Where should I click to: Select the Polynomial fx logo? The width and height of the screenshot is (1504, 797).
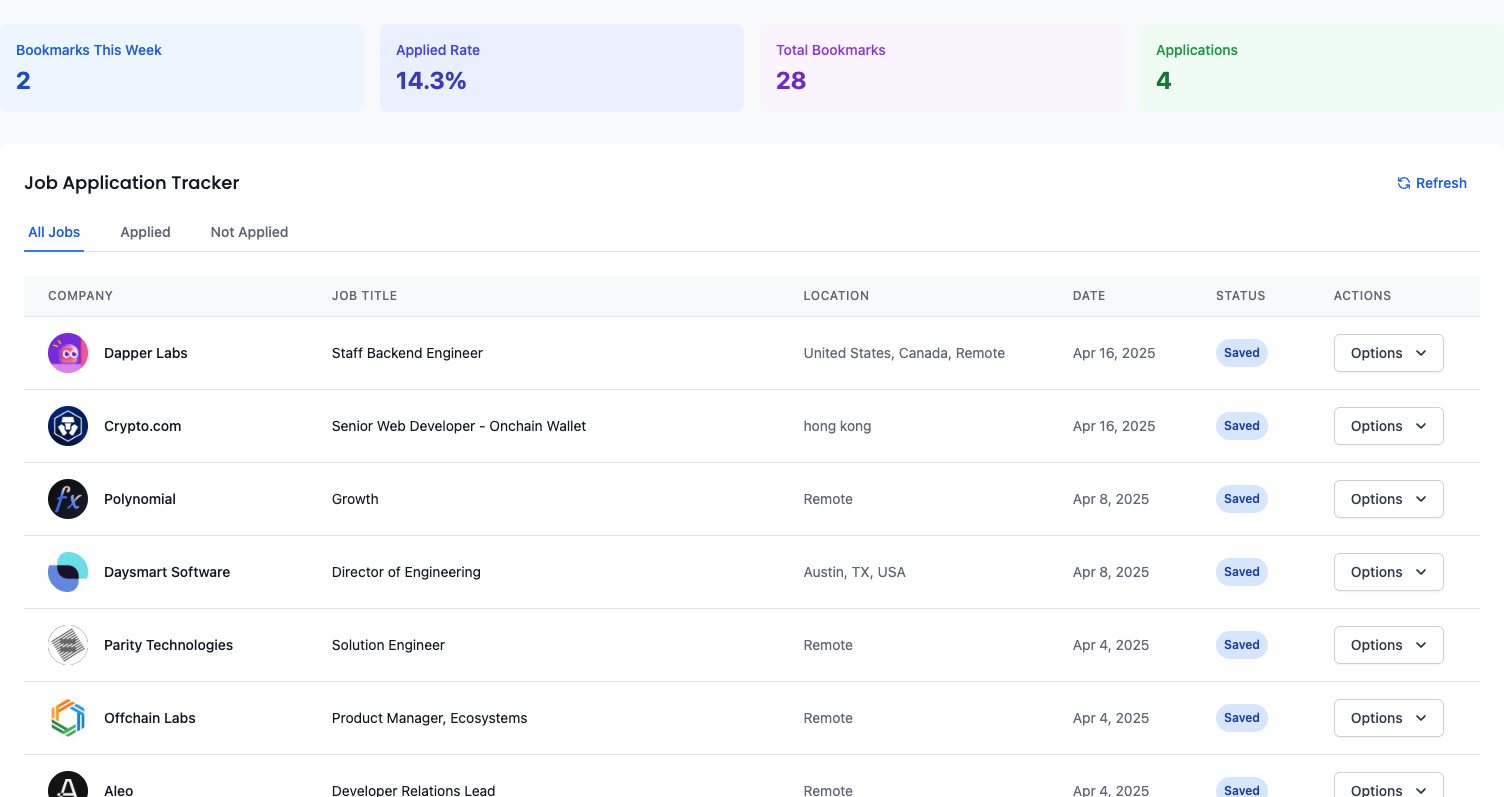[67, 499]
